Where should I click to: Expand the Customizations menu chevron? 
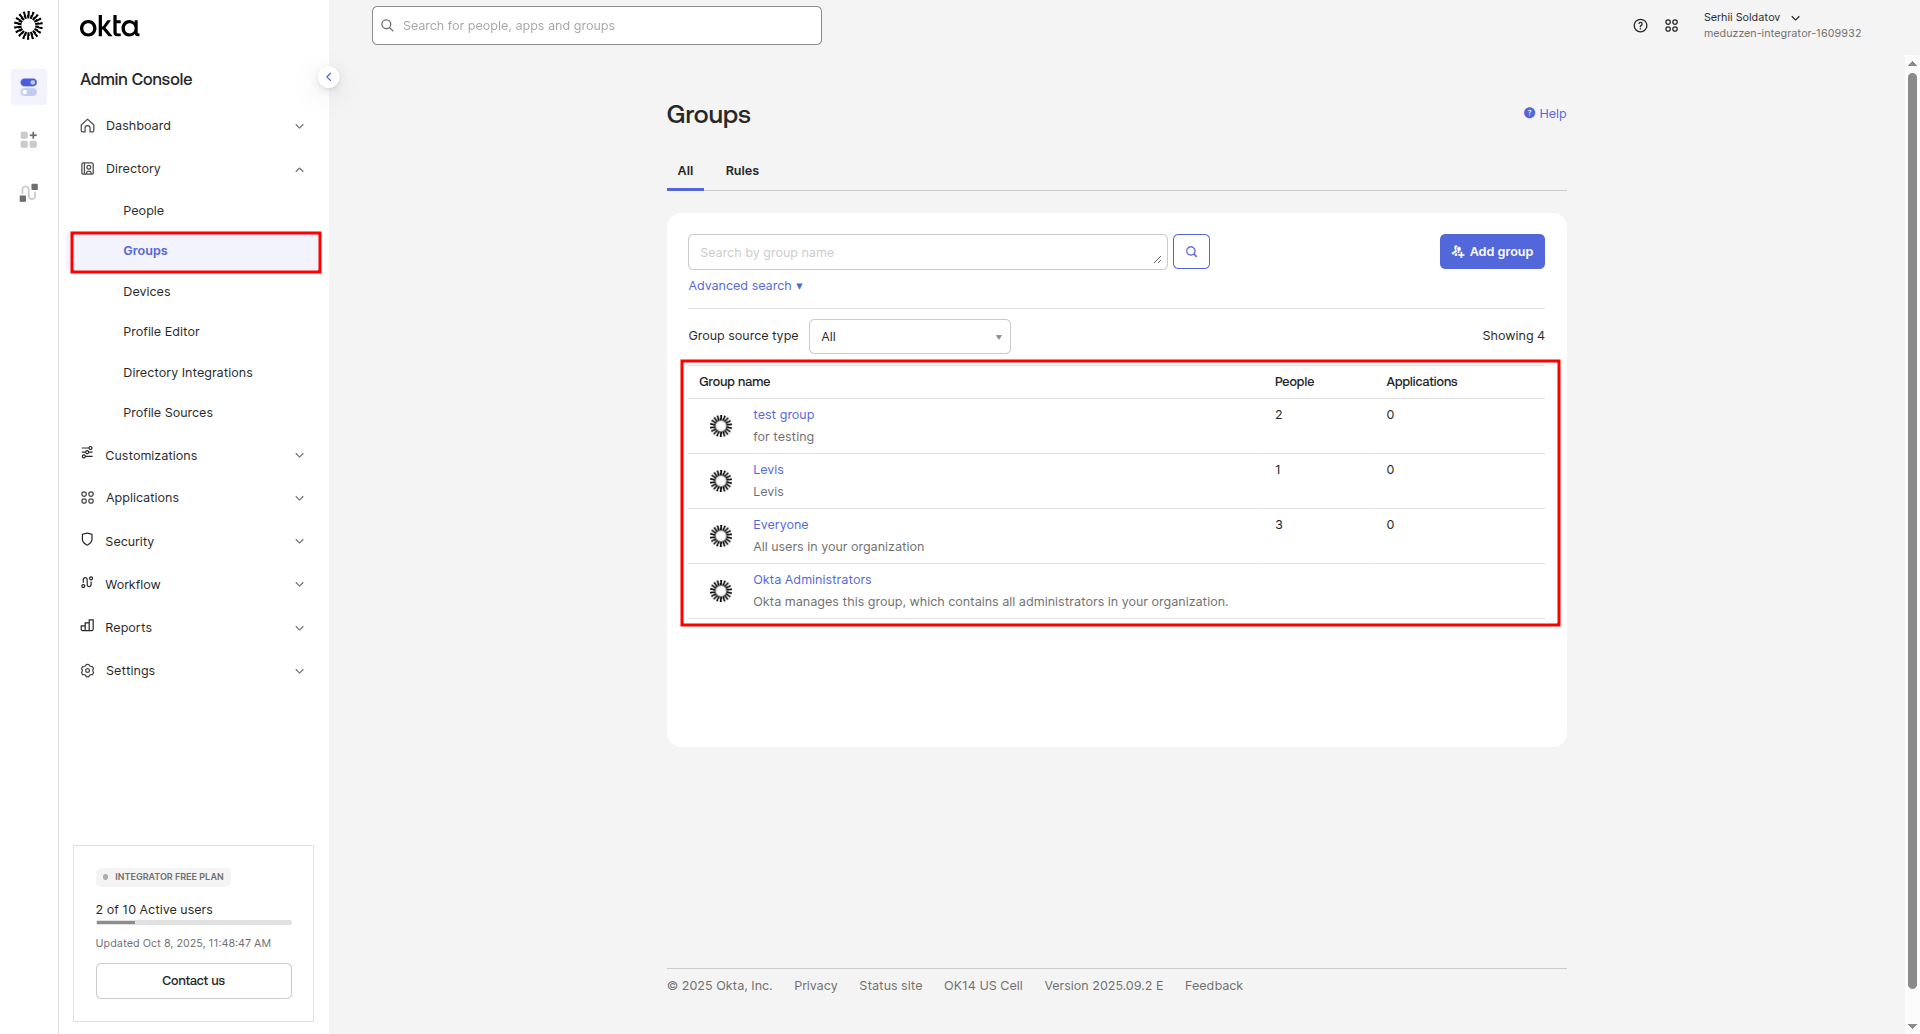pyautogui.click(x=299, y=456)
